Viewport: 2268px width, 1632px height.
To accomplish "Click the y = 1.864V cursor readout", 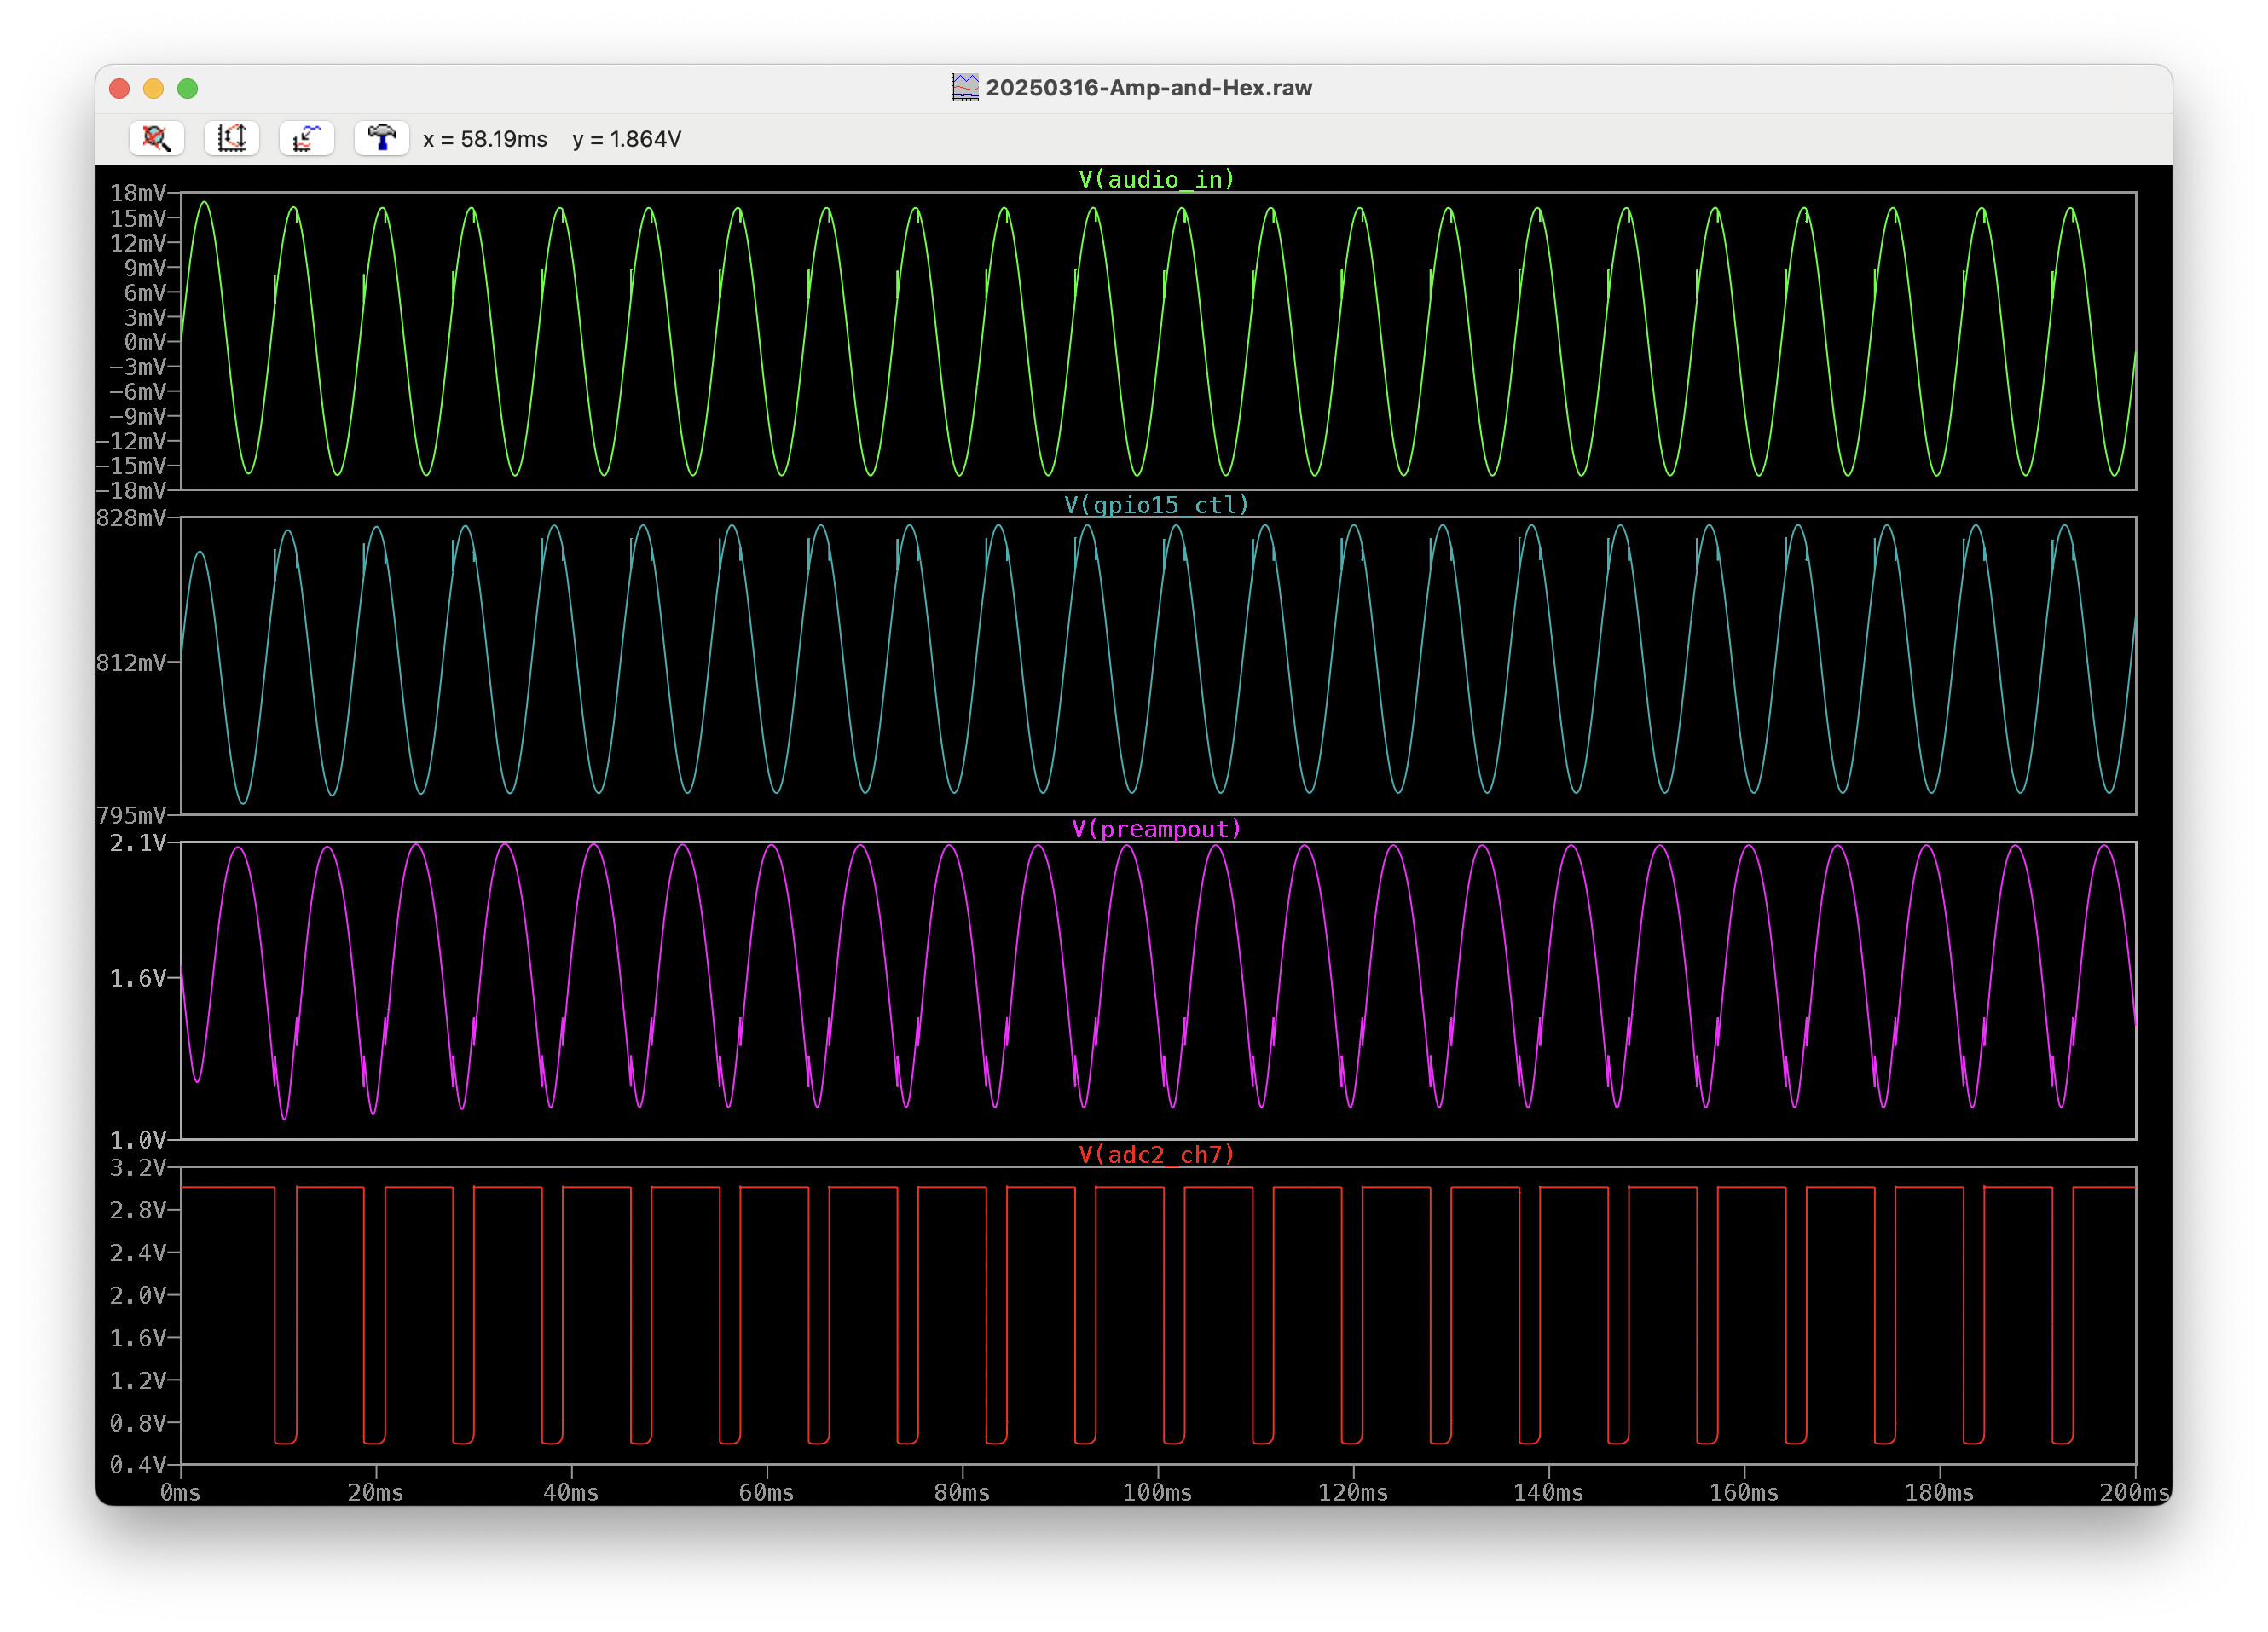I will tap(627, 139).
